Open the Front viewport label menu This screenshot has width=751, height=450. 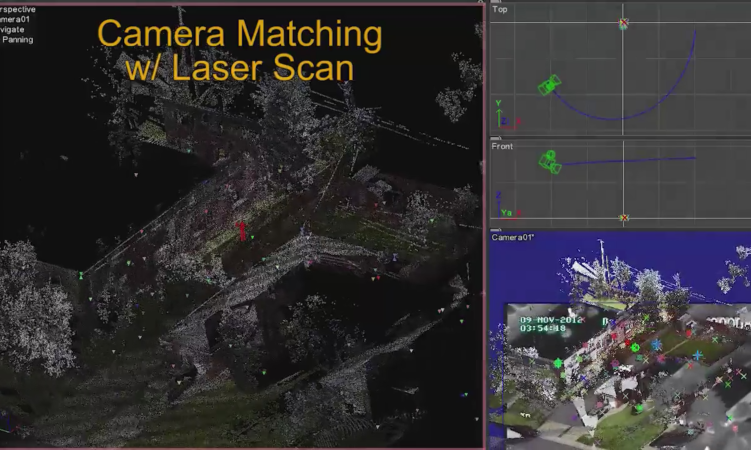pyautogui.click(x=502, y=146)
